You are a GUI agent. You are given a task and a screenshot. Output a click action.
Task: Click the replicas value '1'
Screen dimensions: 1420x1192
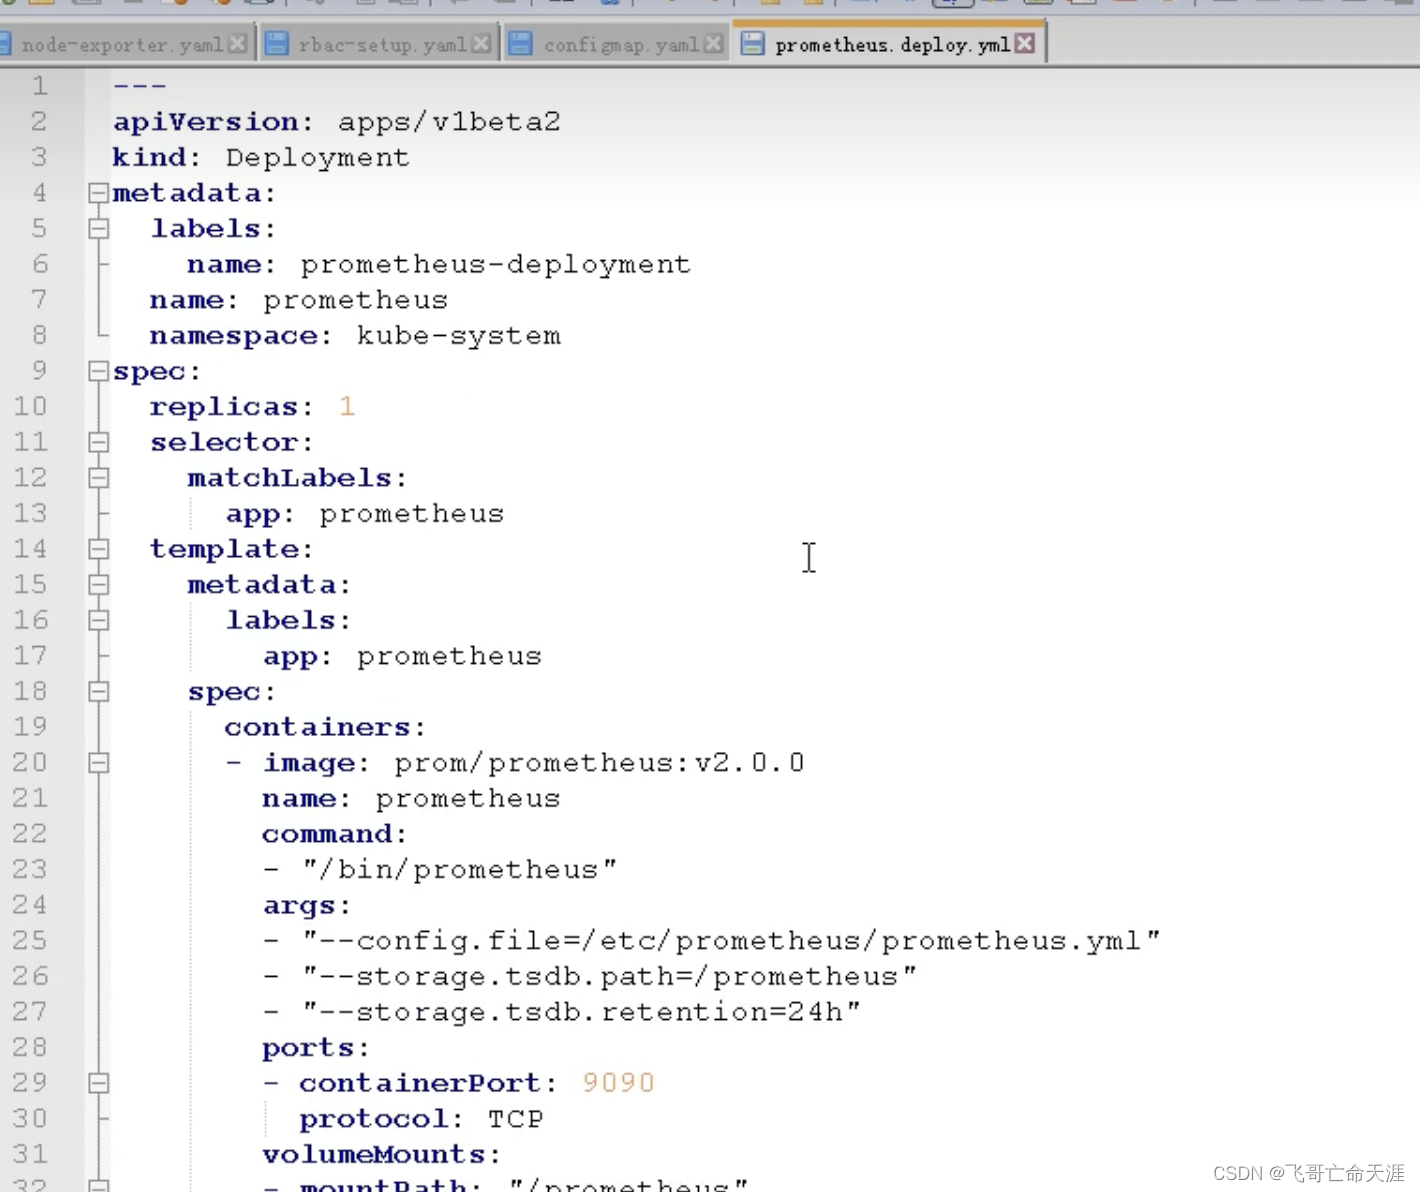tap(346, 407)
